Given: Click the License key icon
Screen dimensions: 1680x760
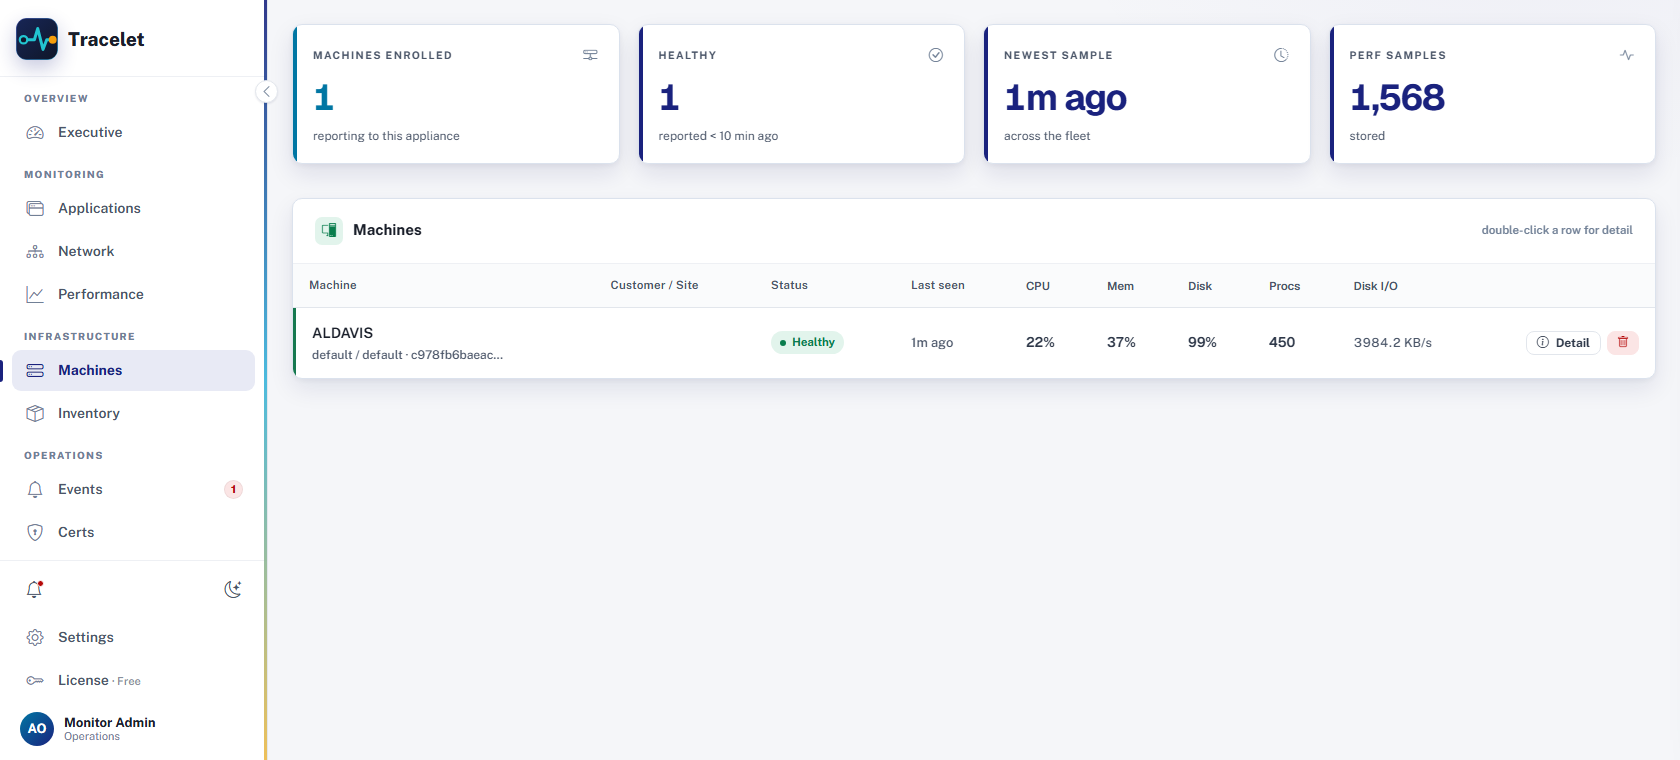Looking at the screenshot, I should (35, 680).
